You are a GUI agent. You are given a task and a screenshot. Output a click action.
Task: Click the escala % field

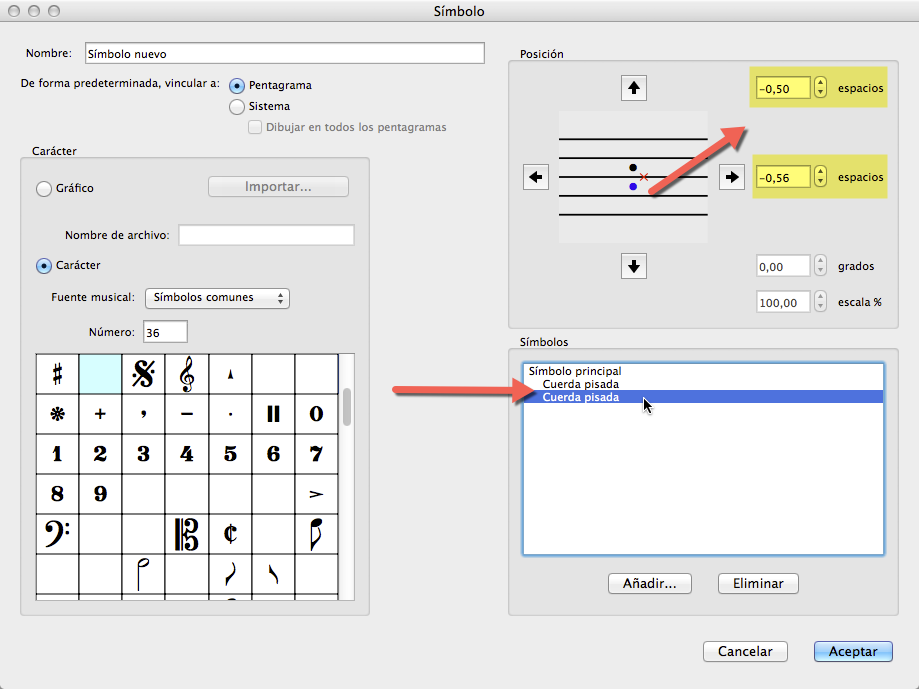coord(783,302)
